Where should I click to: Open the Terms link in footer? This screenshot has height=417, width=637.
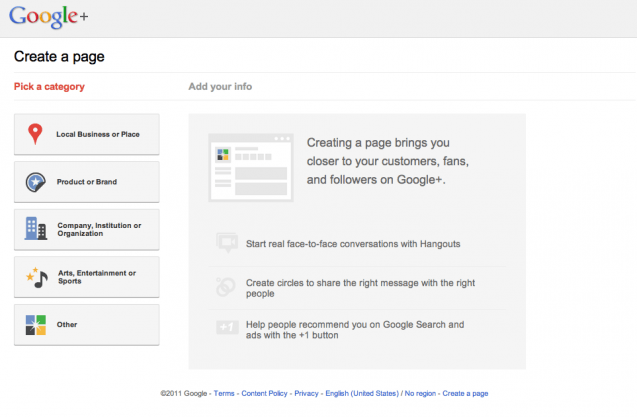tap(224, 393)
